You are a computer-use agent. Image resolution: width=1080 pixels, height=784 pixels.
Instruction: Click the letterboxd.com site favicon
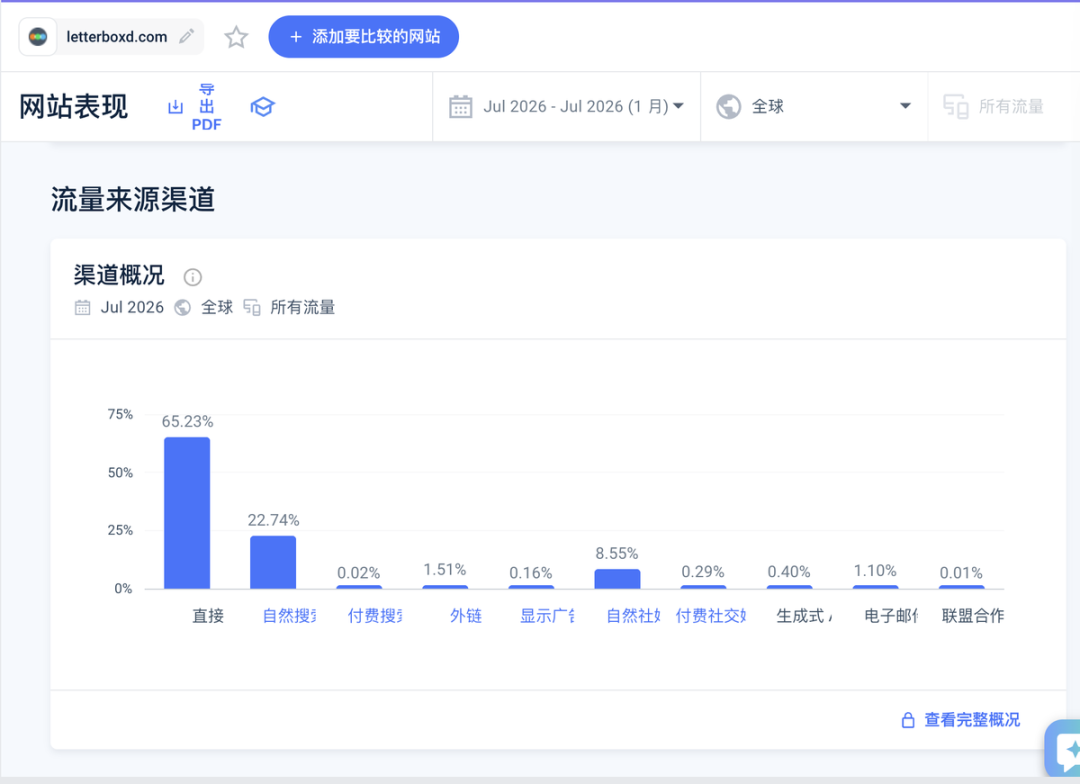tap(38, 37)
